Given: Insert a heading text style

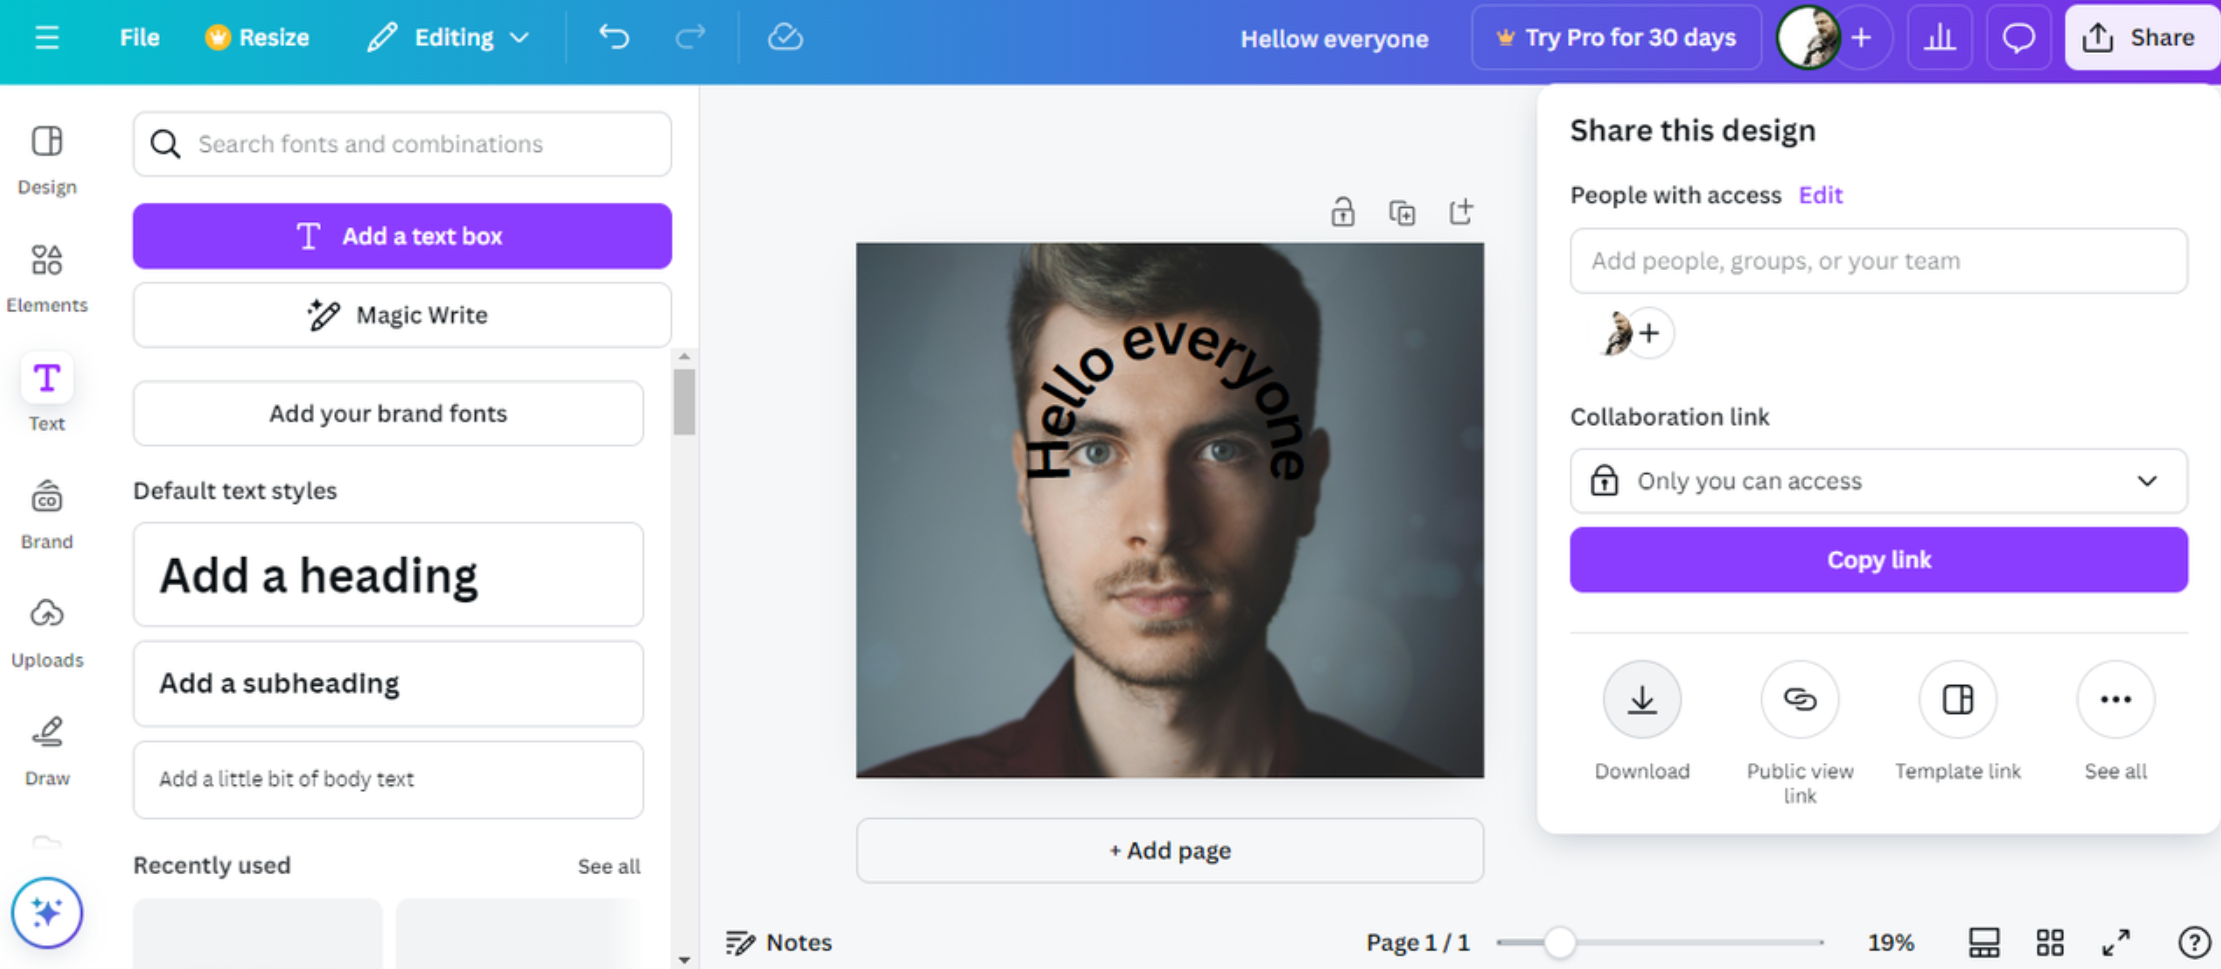Looking at the screenshot, I should (x=388, y=575).
